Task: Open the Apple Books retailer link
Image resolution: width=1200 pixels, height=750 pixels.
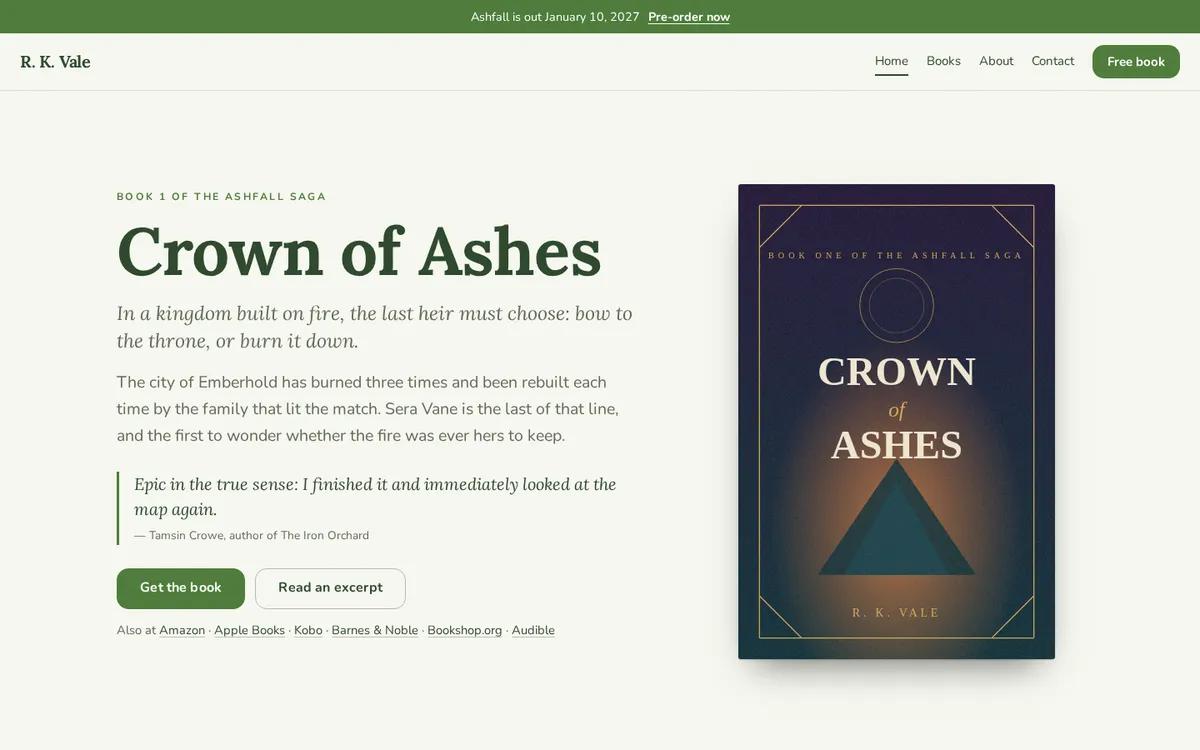Action: pos(249,630)
